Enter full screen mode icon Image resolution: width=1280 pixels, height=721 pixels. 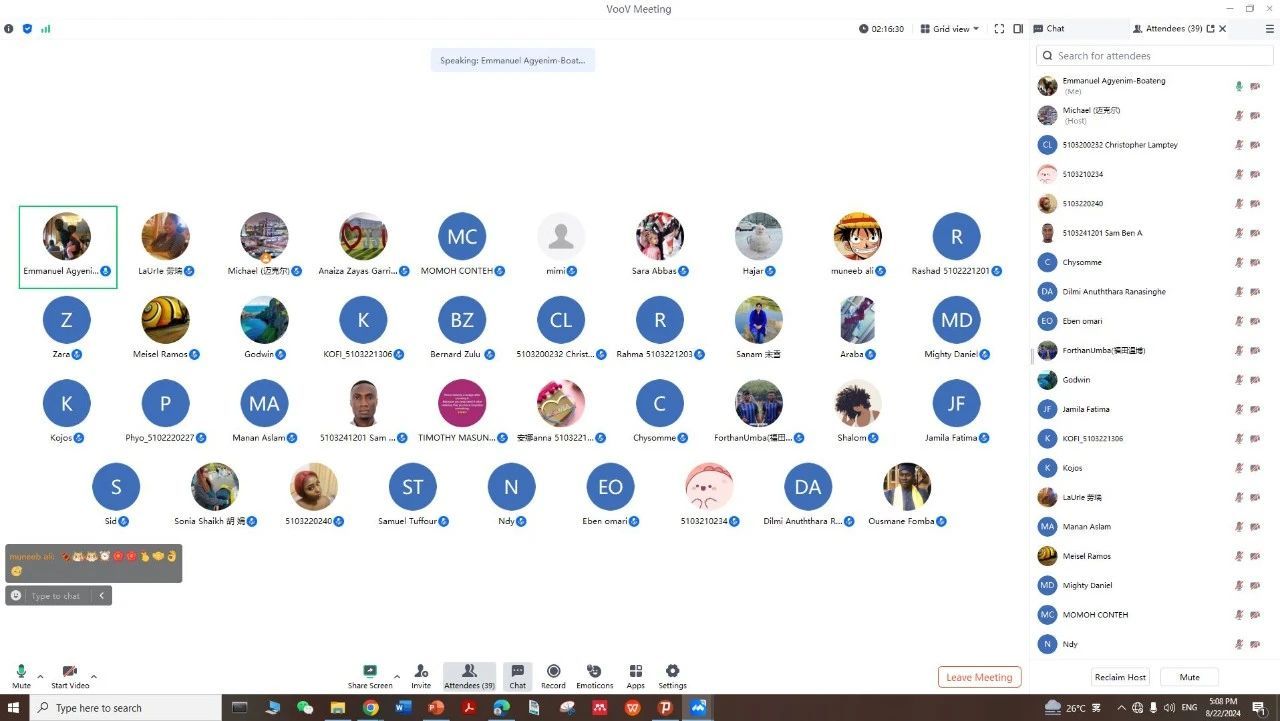click(999, 29)
